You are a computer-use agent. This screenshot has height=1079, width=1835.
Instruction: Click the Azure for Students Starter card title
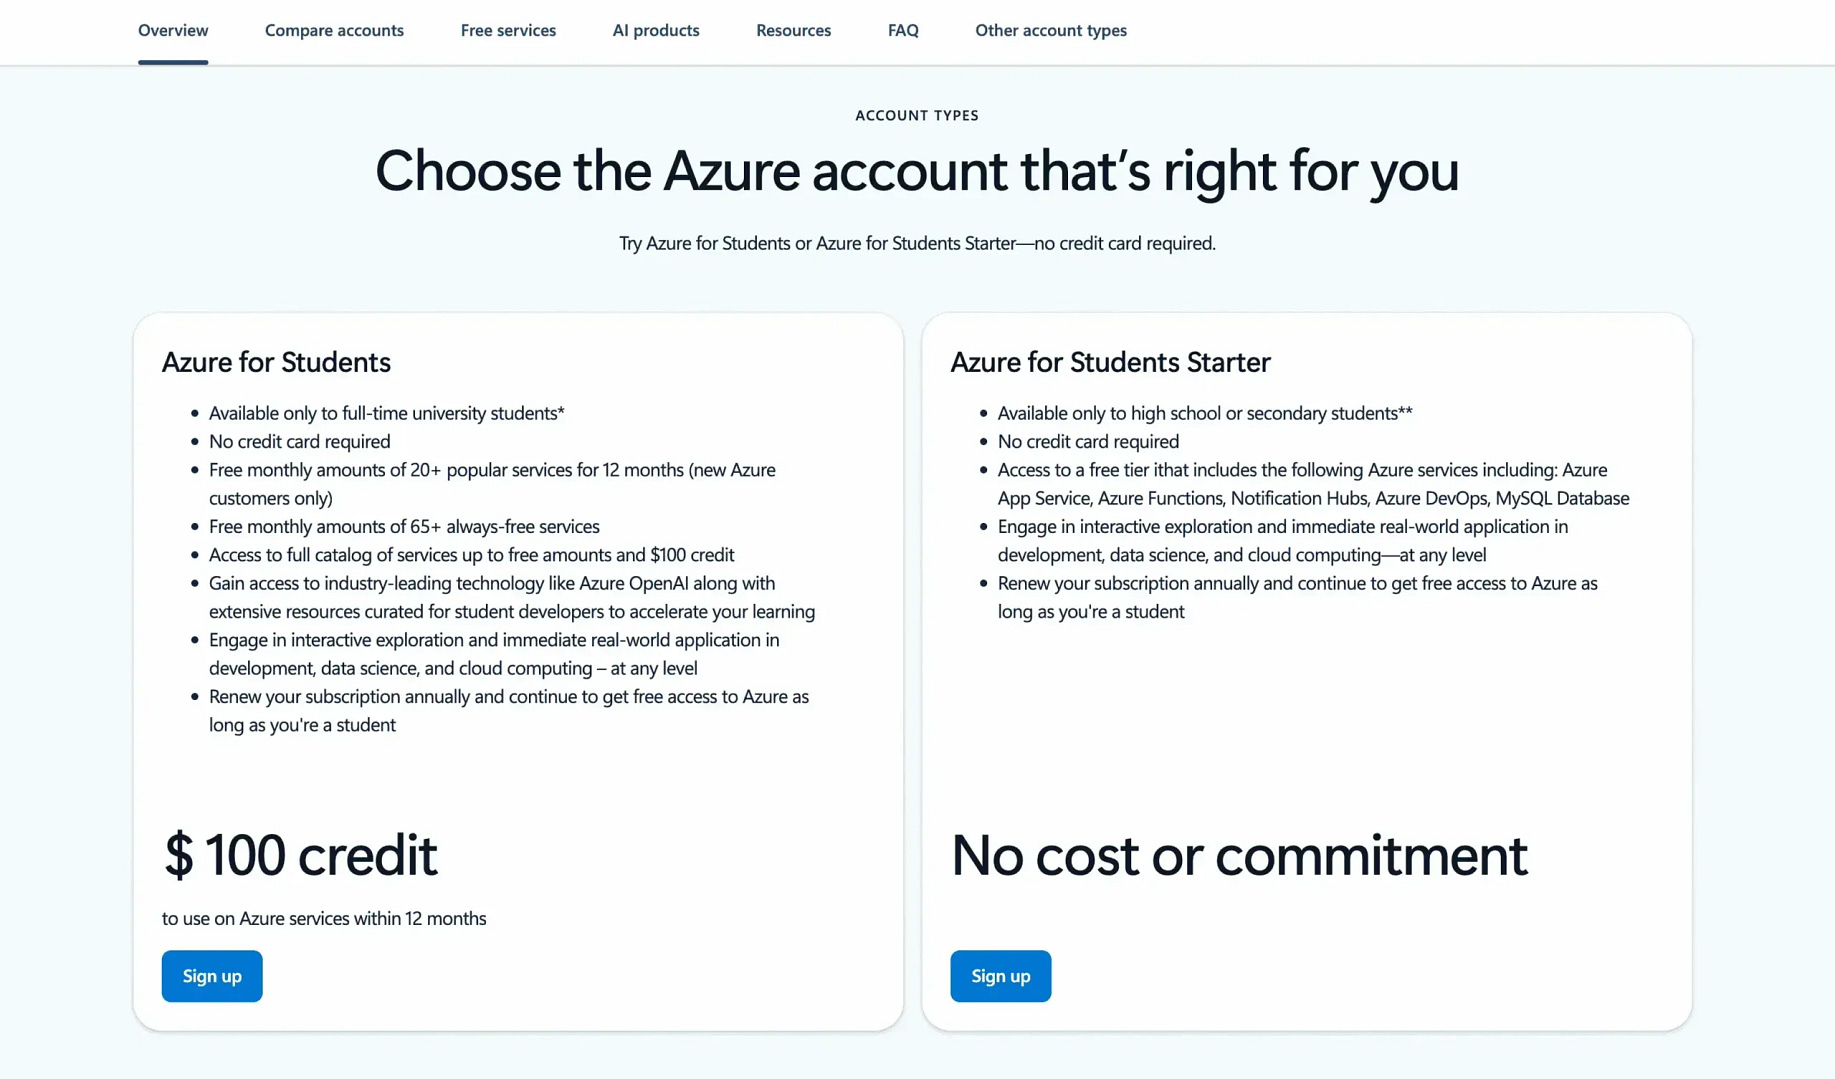click(x=1110, y=362)
